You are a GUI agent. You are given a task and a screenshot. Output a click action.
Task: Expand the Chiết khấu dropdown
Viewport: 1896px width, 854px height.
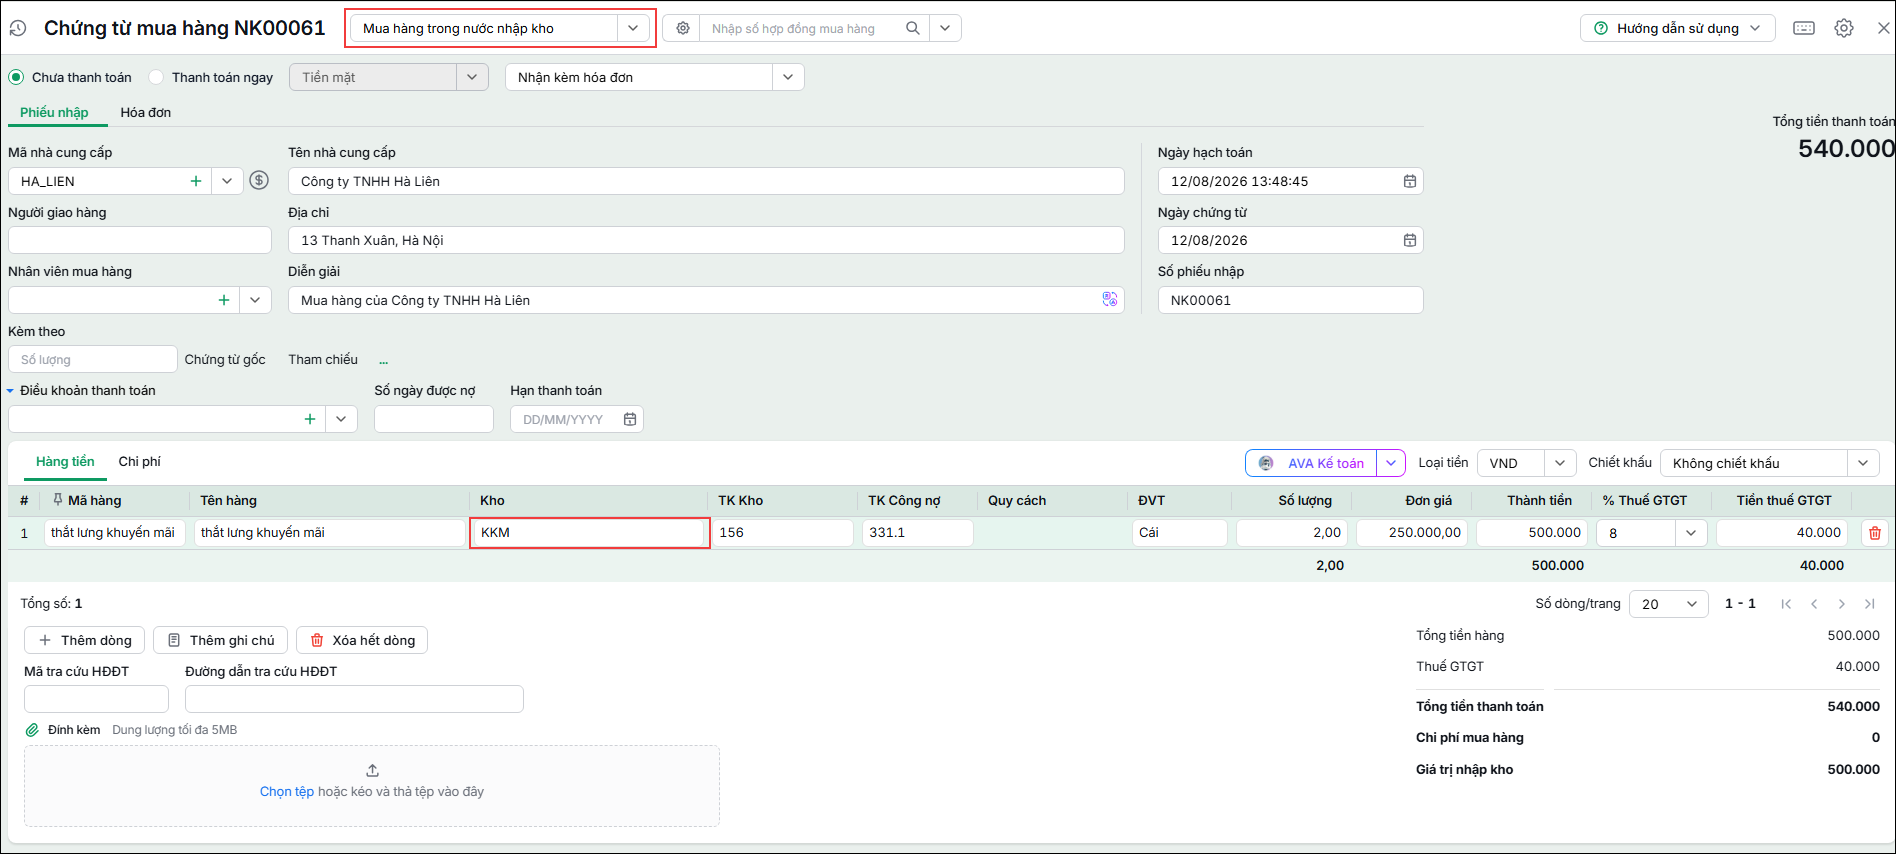coord(1862,463)
